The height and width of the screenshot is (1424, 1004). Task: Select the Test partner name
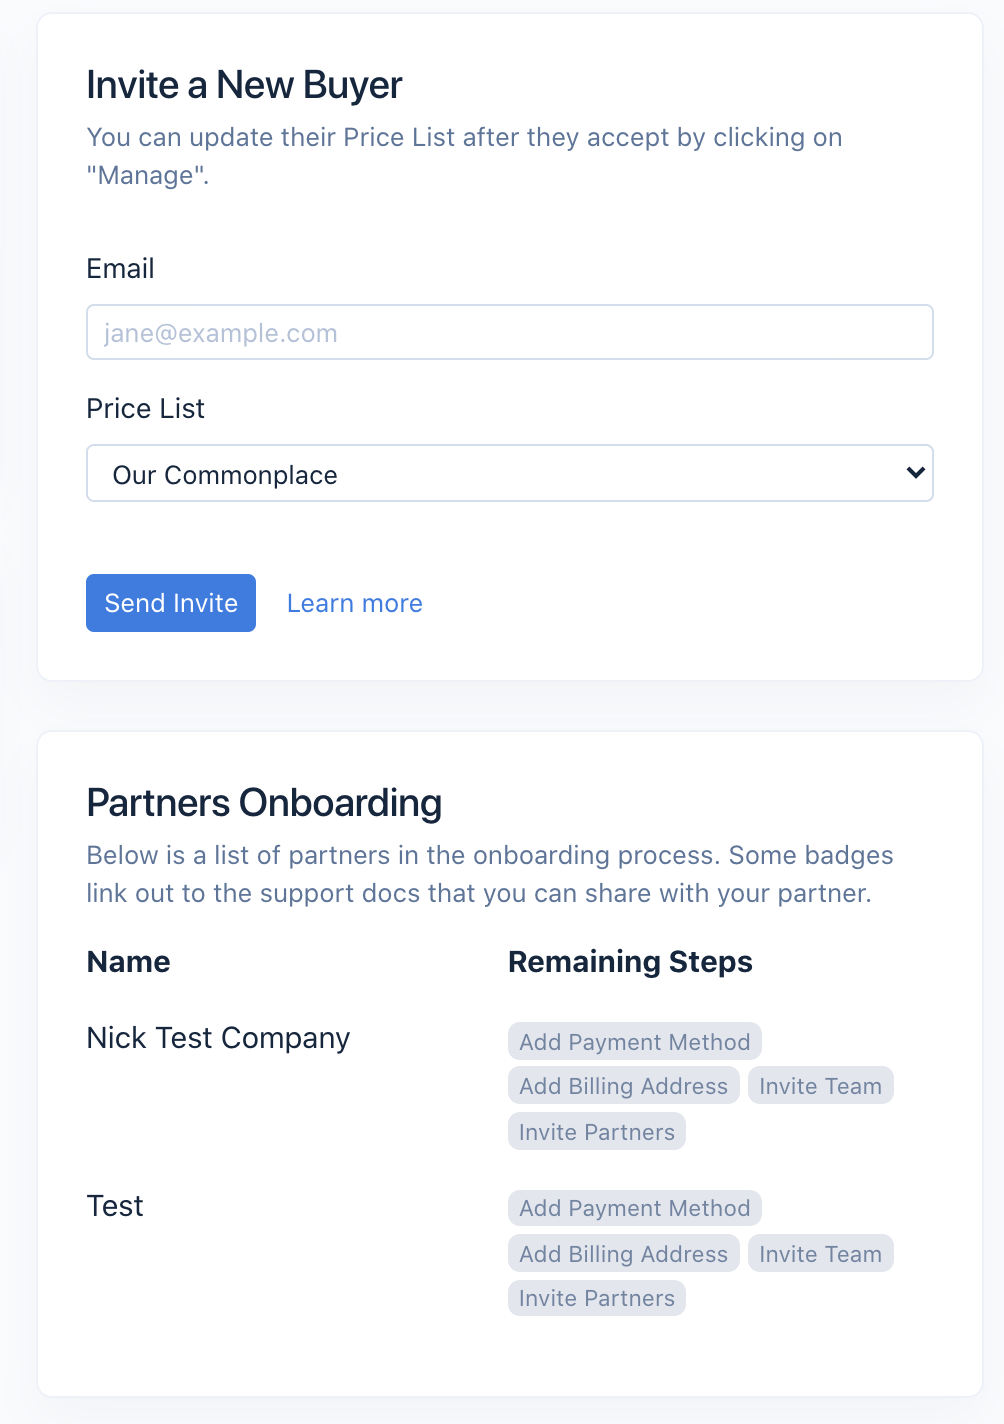click(x=115, y=1206)
